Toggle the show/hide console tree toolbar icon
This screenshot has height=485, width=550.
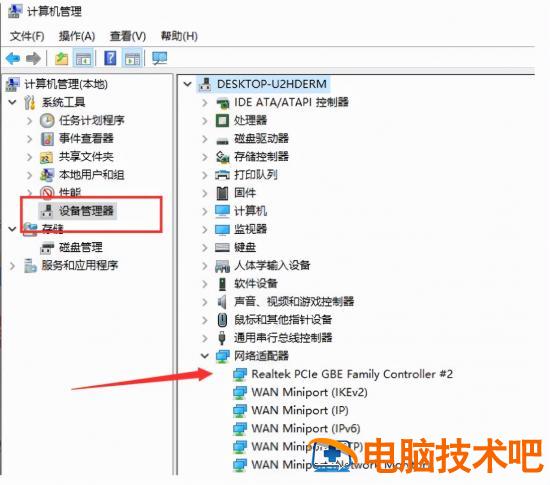click(83, 58)
